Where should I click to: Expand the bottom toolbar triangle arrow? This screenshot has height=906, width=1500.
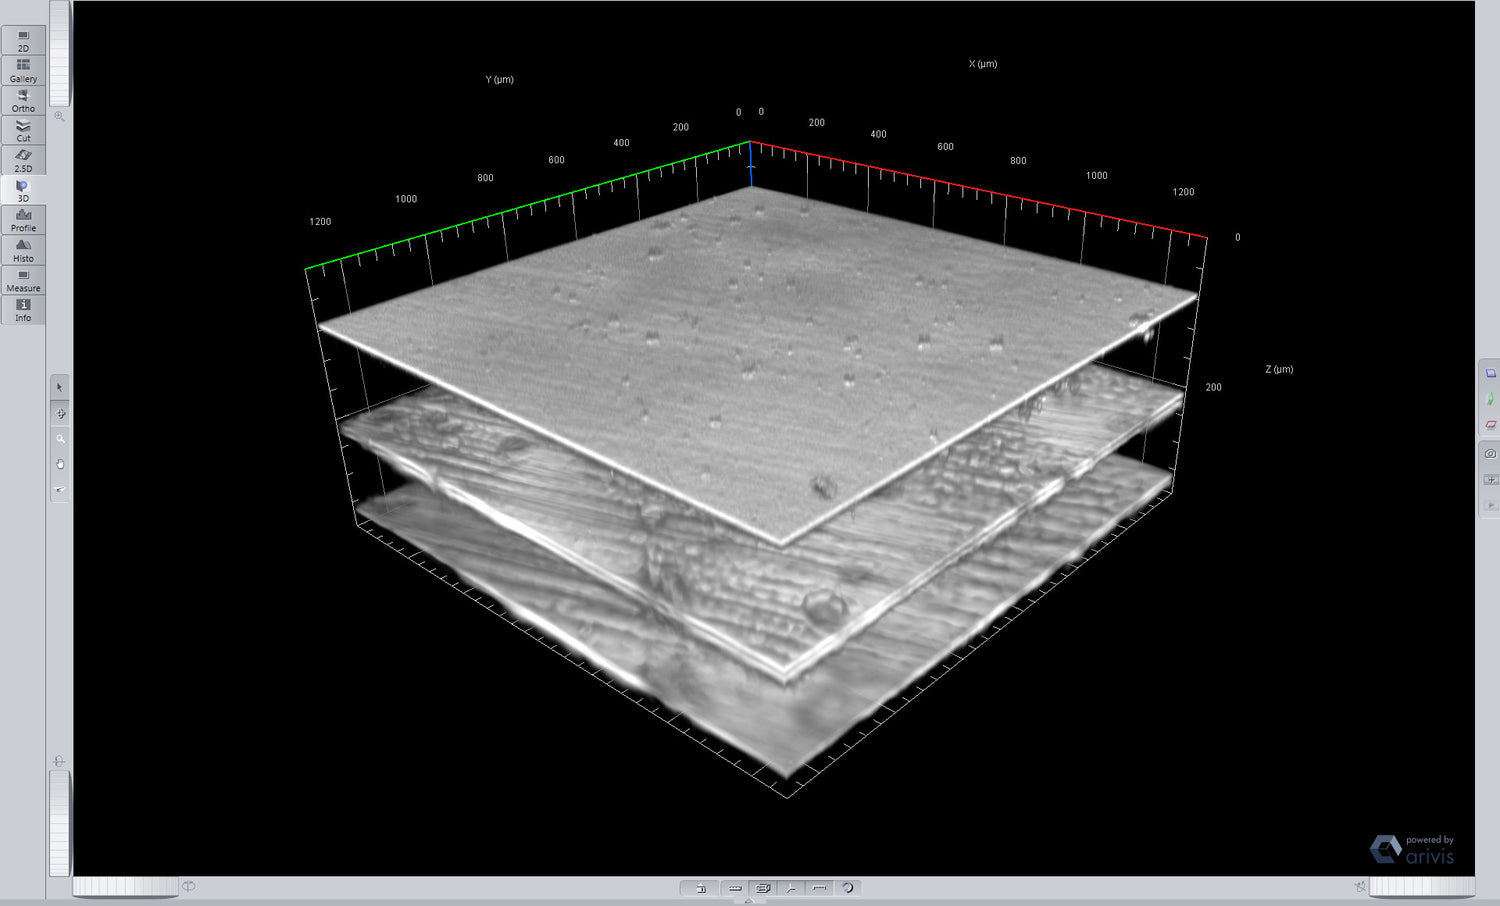click(749, 900)
